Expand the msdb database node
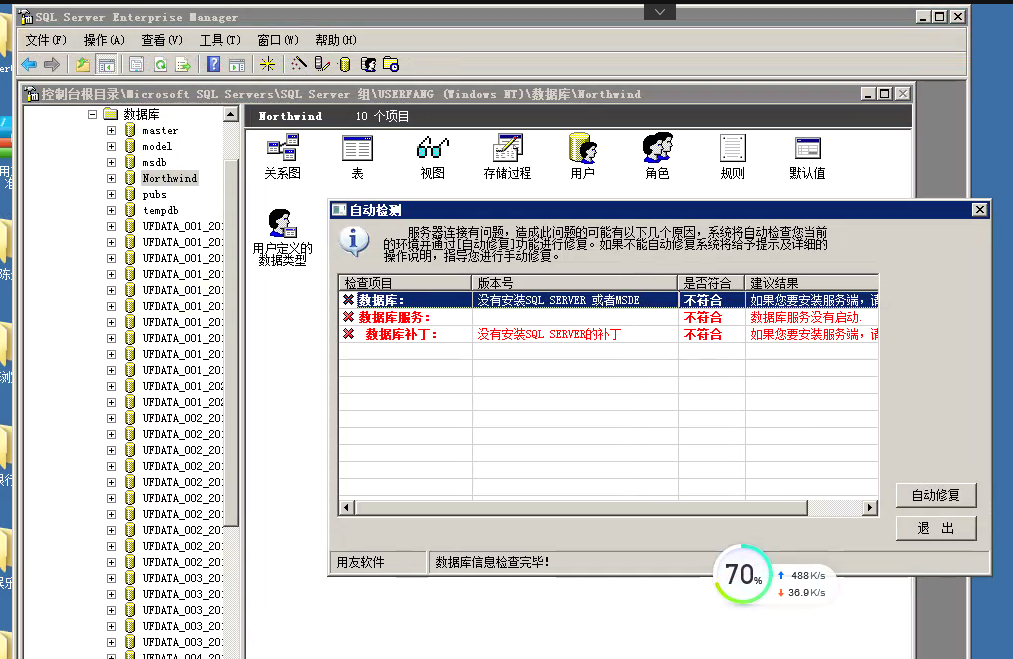Image resolution: width=1013 pixels, height=659 pixels. pos(111,163)
